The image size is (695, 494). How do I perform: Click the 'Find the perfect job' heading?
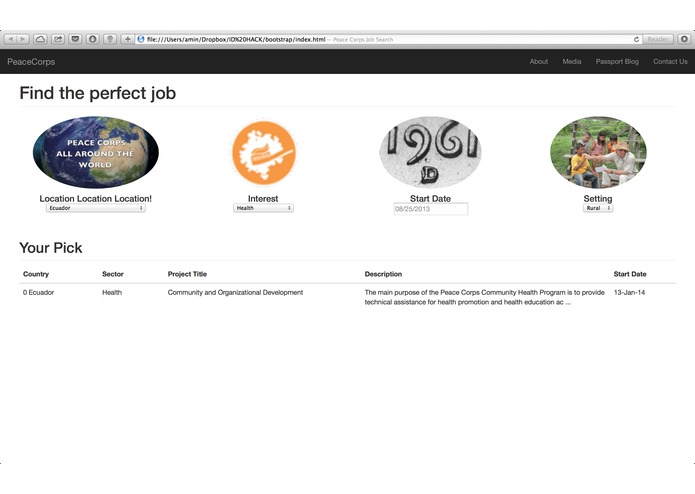click(x=98, y=93)
